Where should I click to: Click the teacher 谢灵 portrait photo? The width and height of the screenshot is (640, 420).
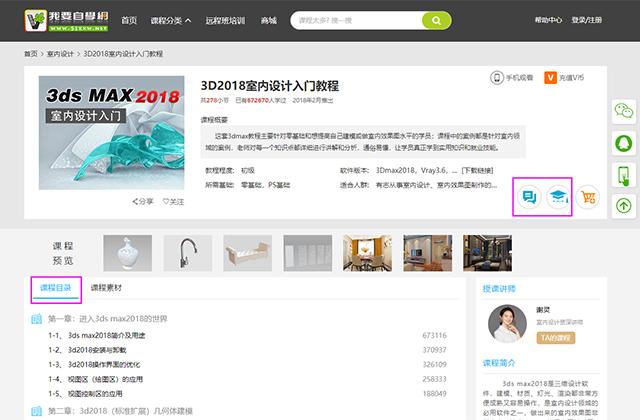(x=507, y=324)
